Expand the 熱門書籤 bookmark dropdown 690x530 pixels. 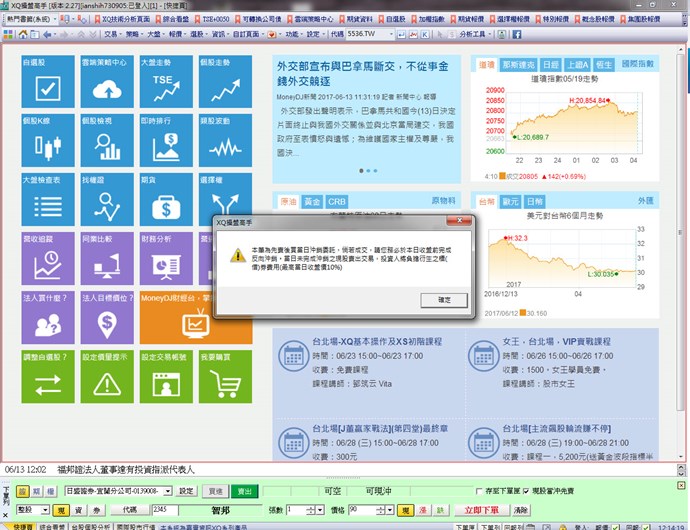(55, 19)
